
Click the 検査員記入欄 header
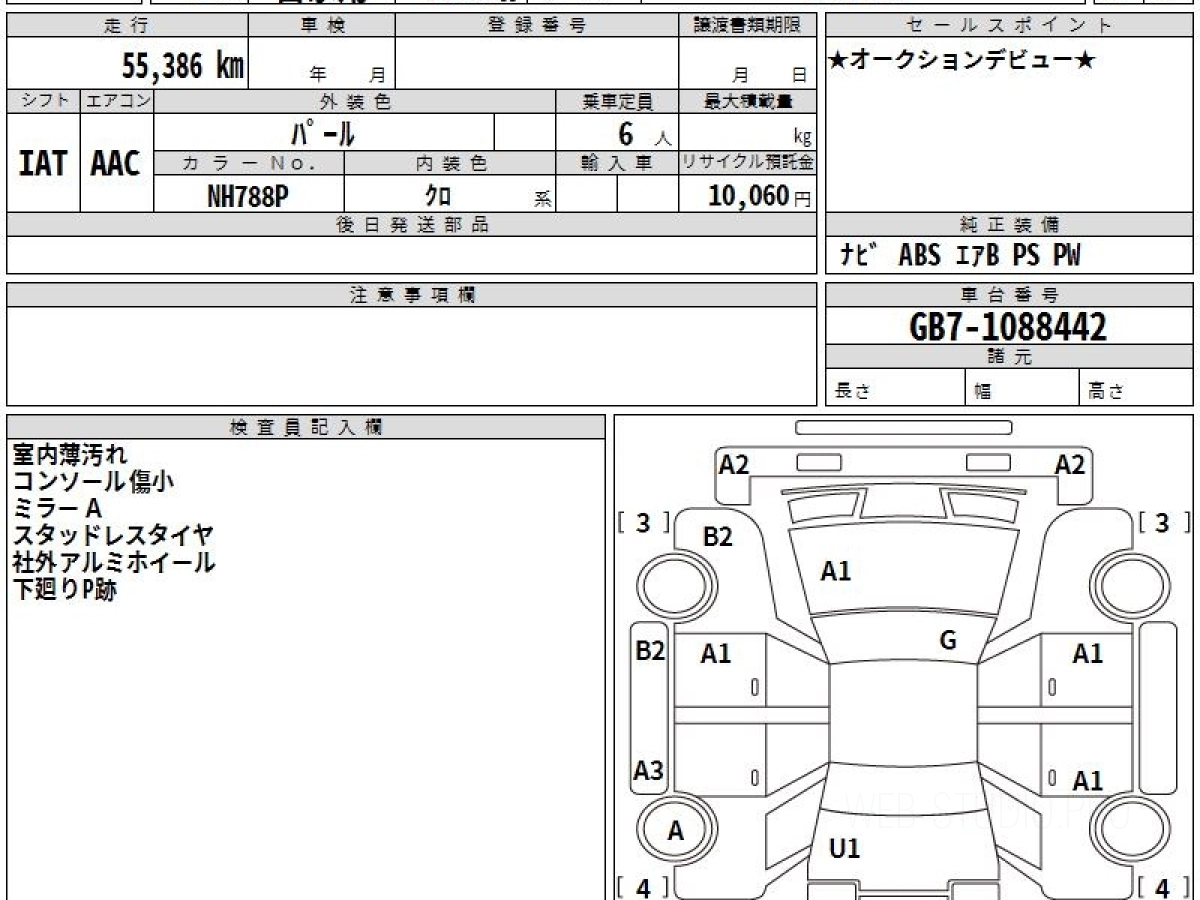pos(306,426)
